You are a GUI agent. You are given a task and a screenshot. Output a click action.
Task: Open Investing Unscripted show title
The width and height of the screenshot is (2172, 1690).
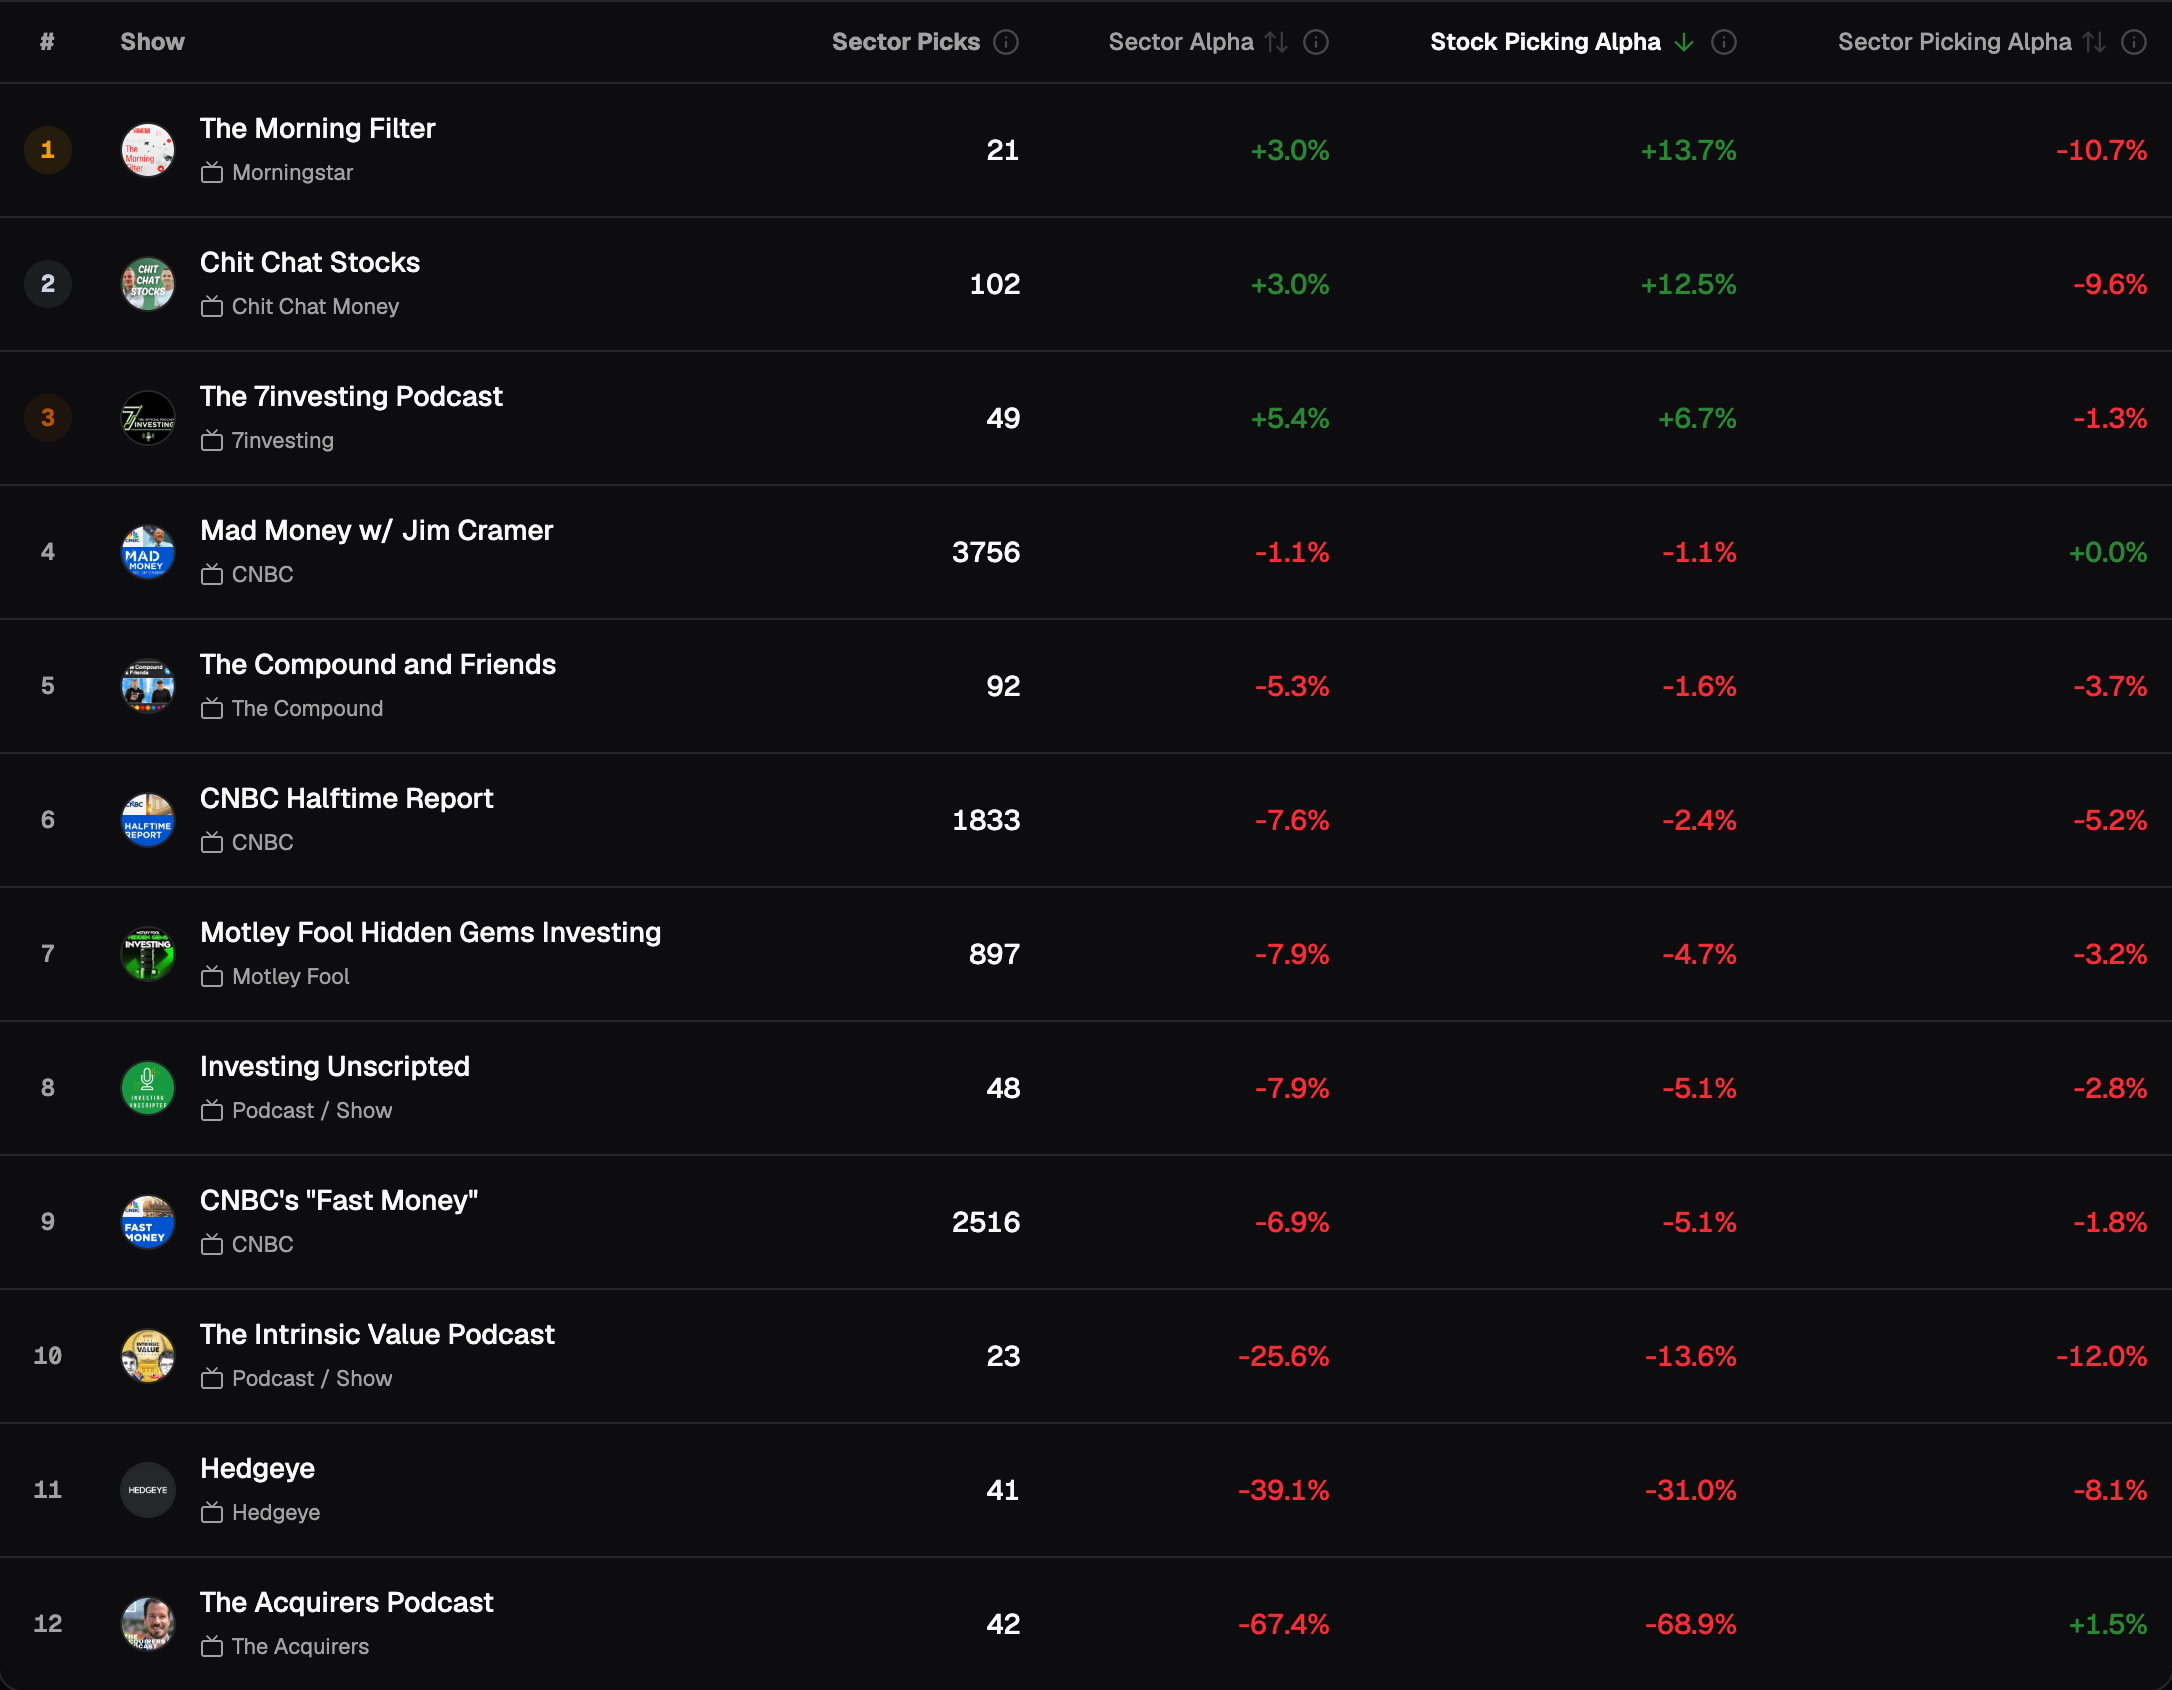335,1066
